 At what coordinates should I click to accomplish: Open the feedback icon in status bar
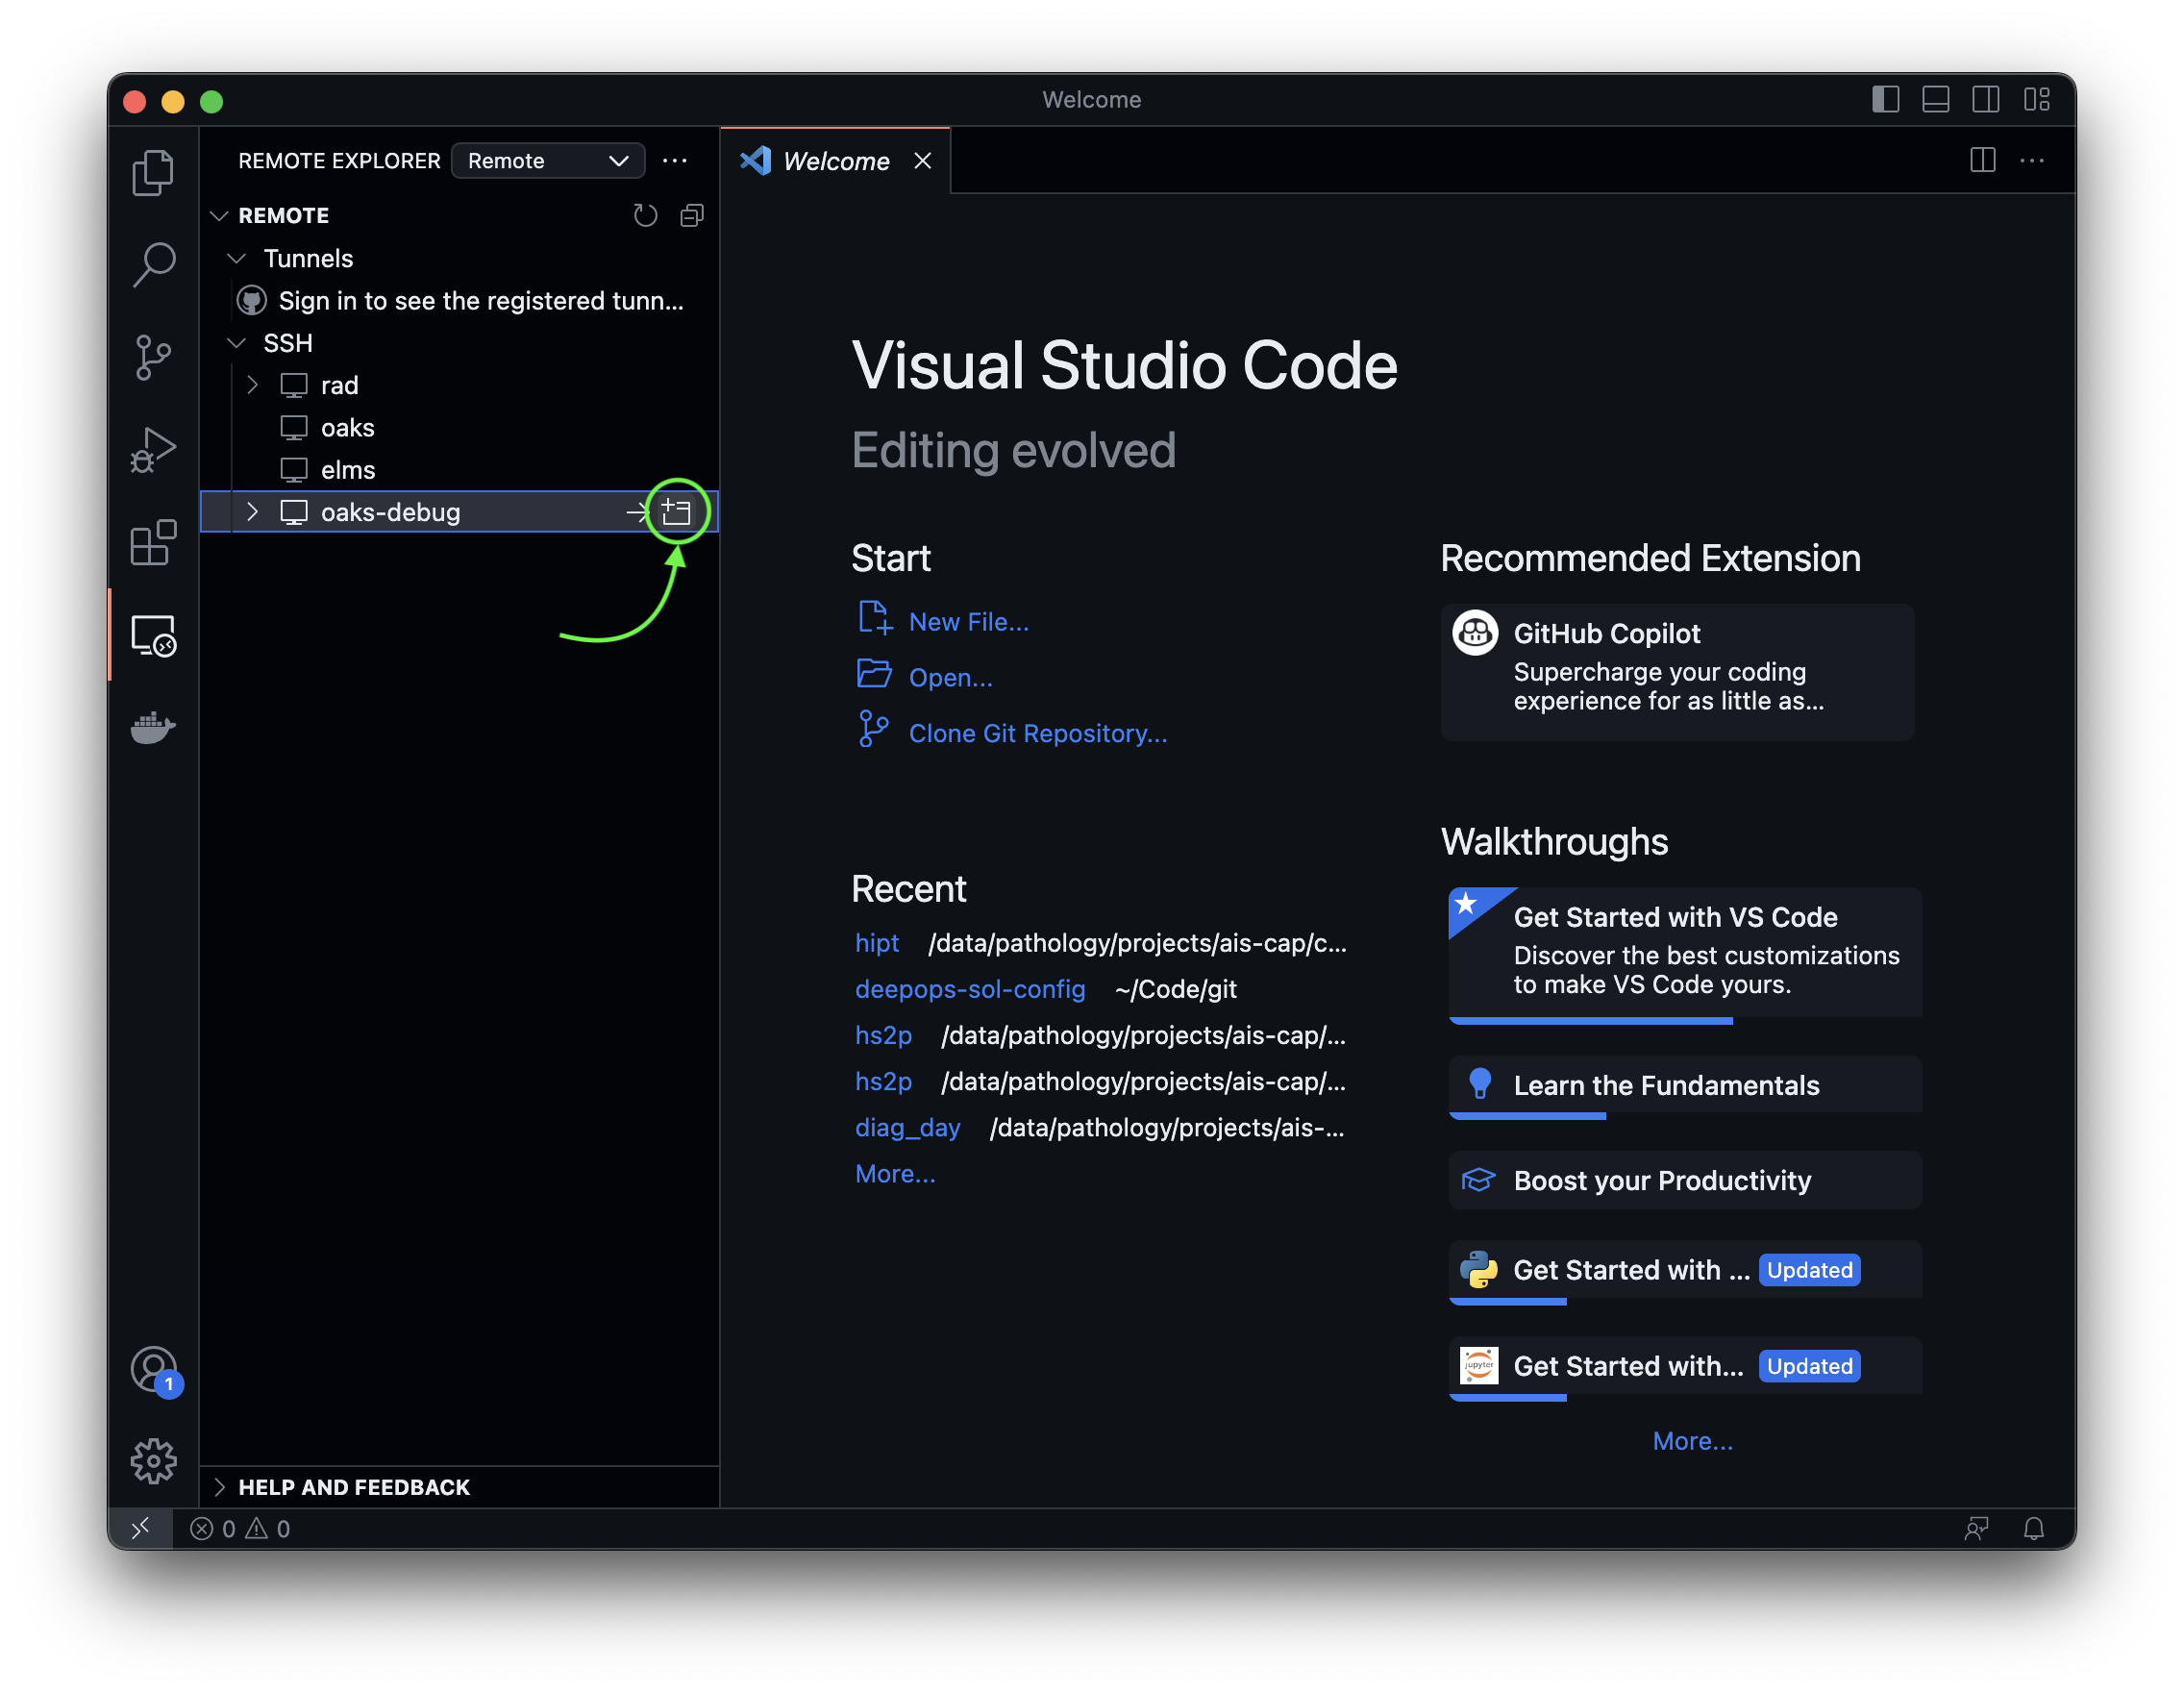[1976, 1528]
